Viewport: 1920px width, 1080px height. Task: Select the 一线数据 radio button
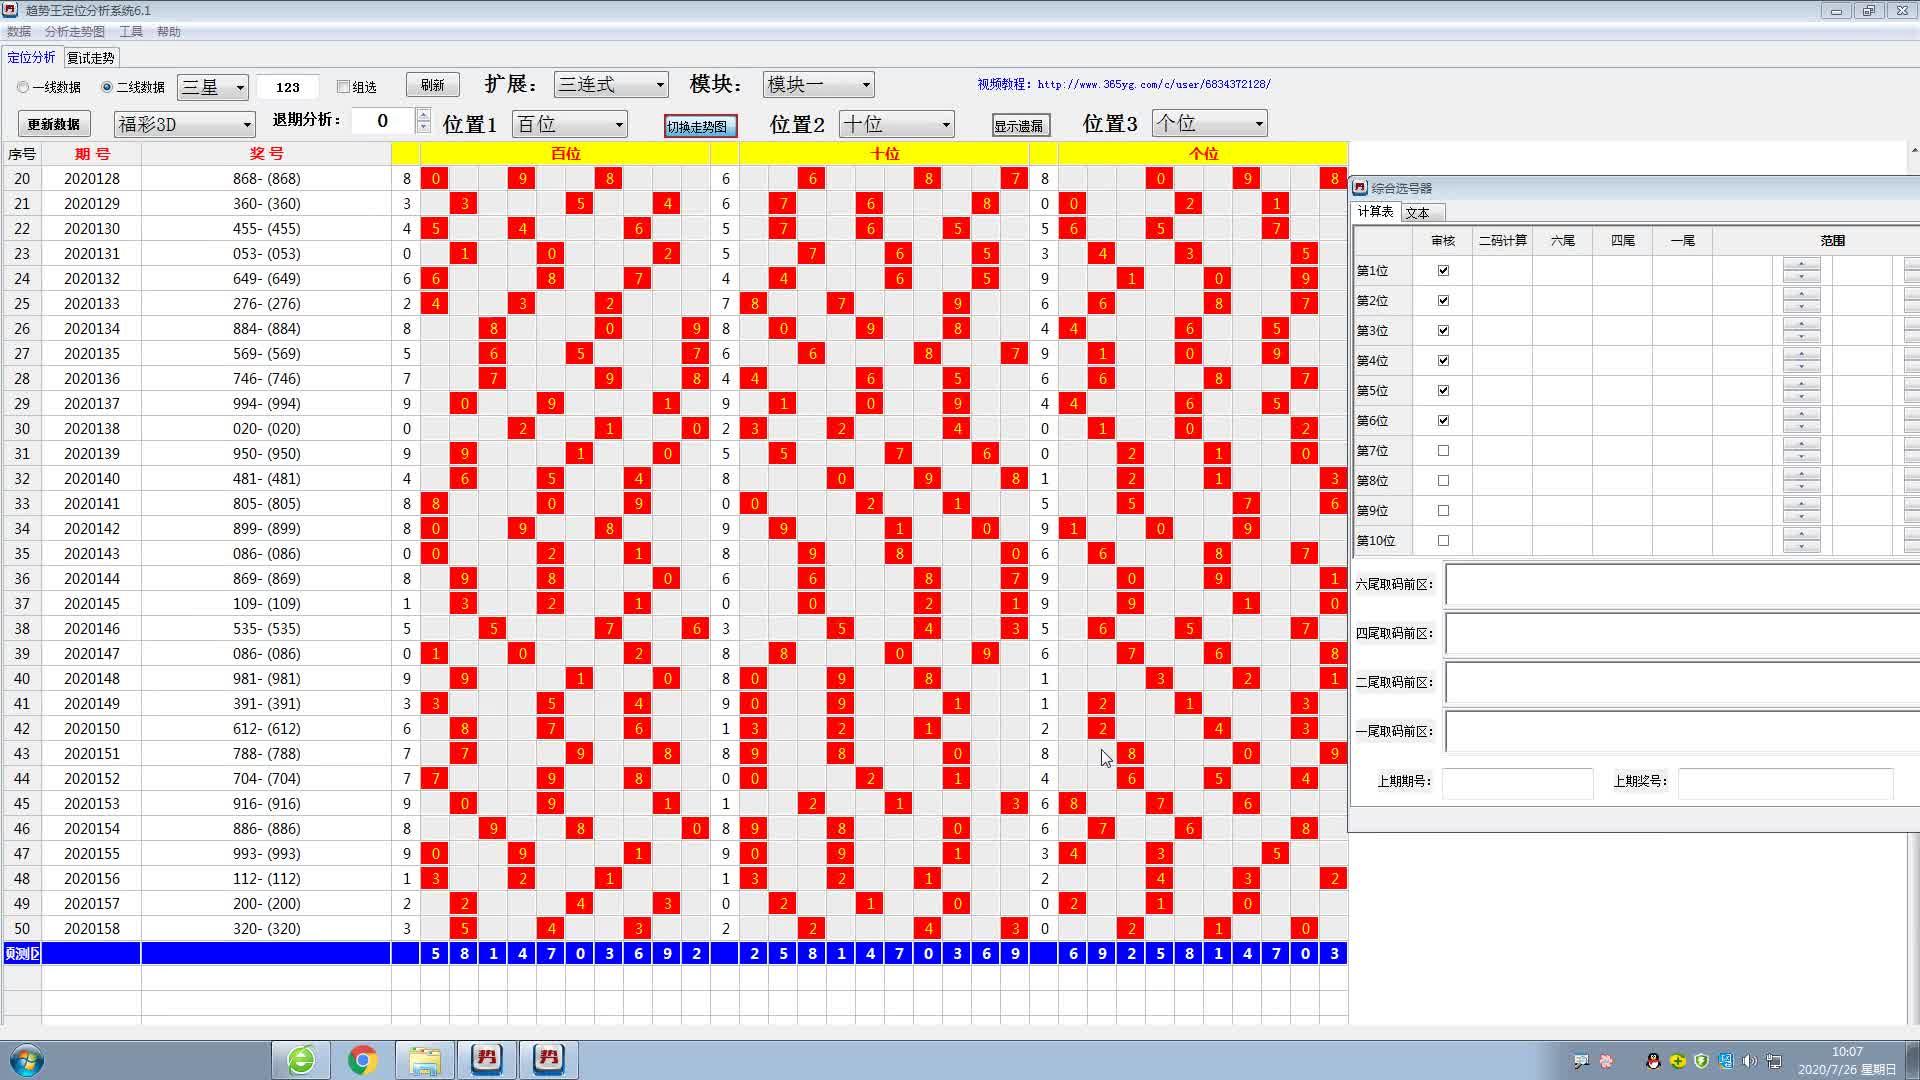tap(23, 87)
